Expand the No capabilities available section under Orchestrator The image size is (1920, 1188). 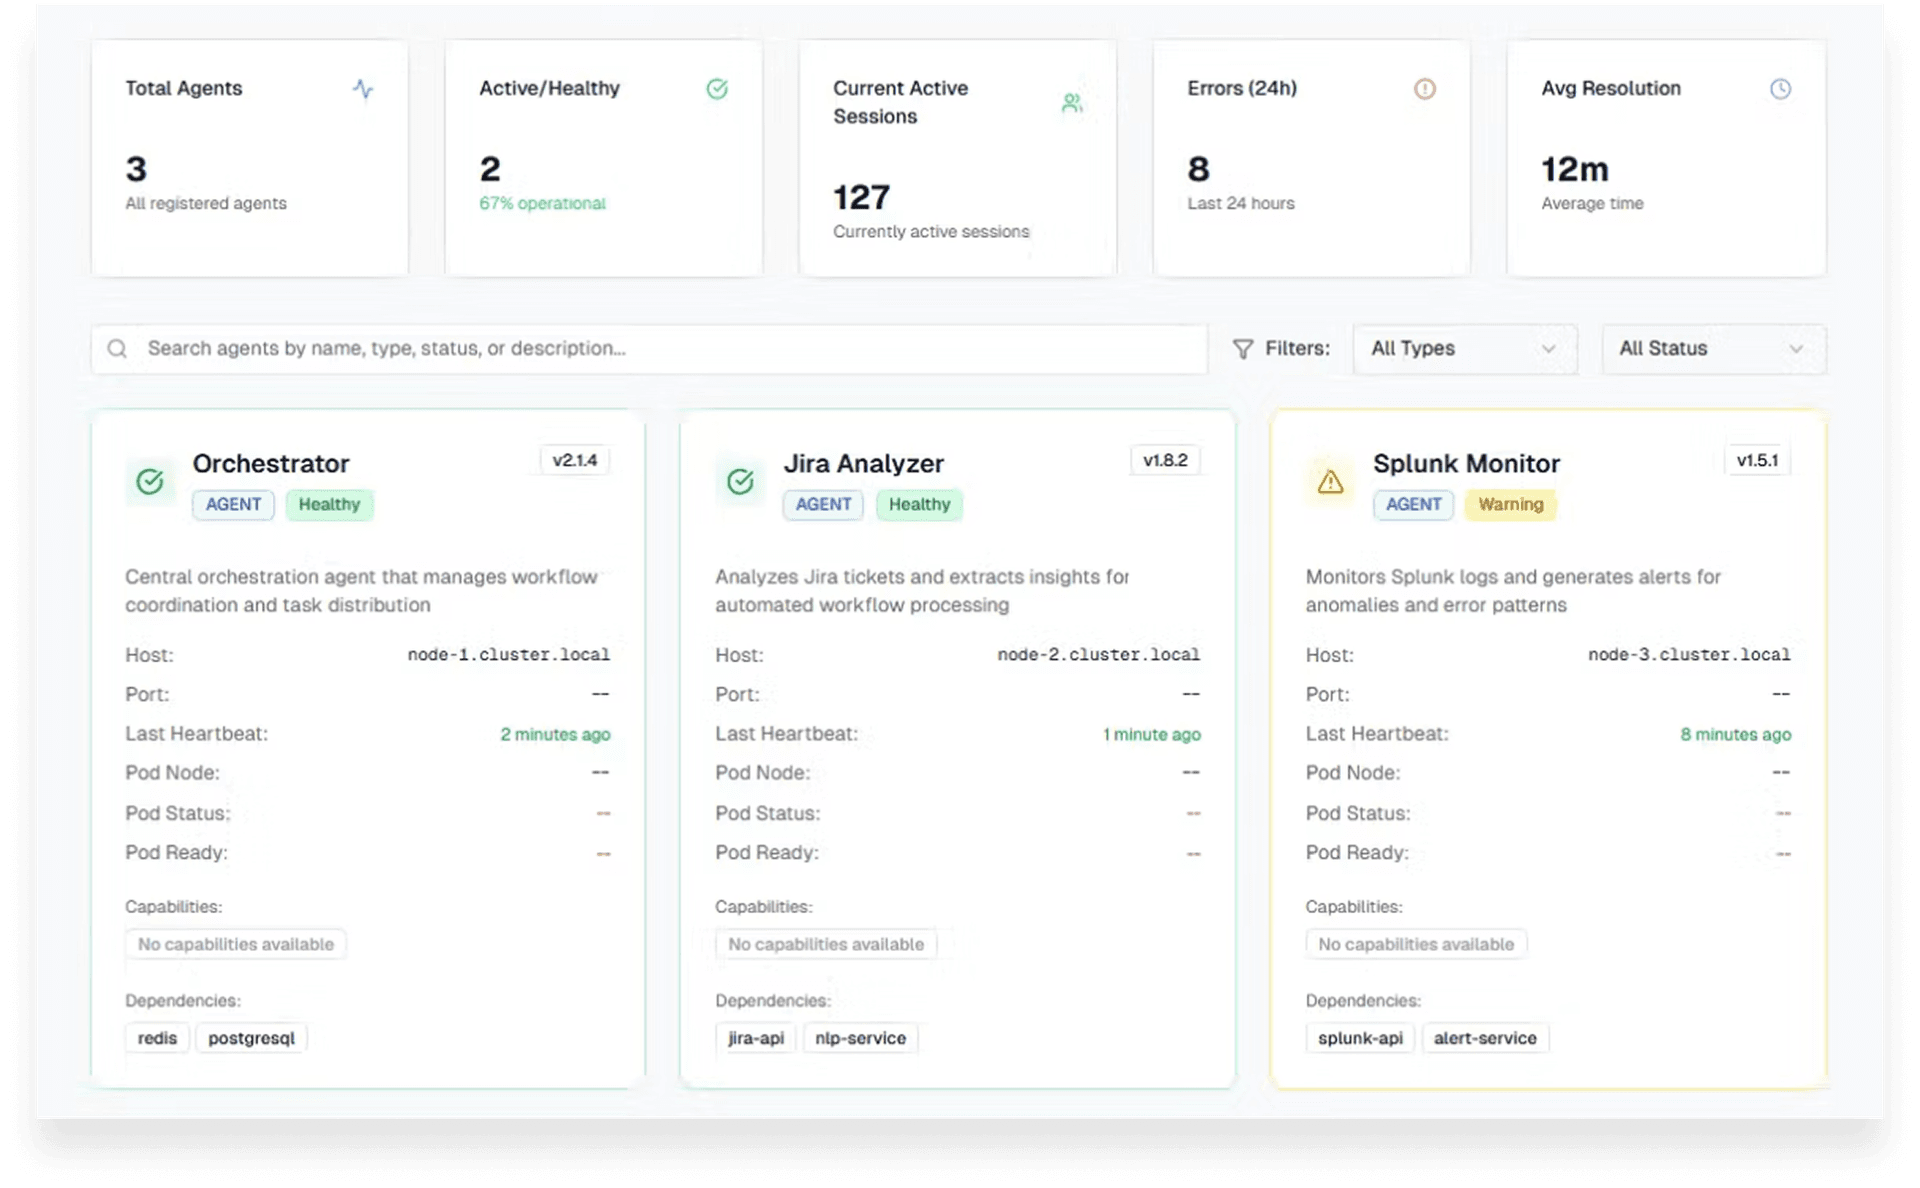235,943
